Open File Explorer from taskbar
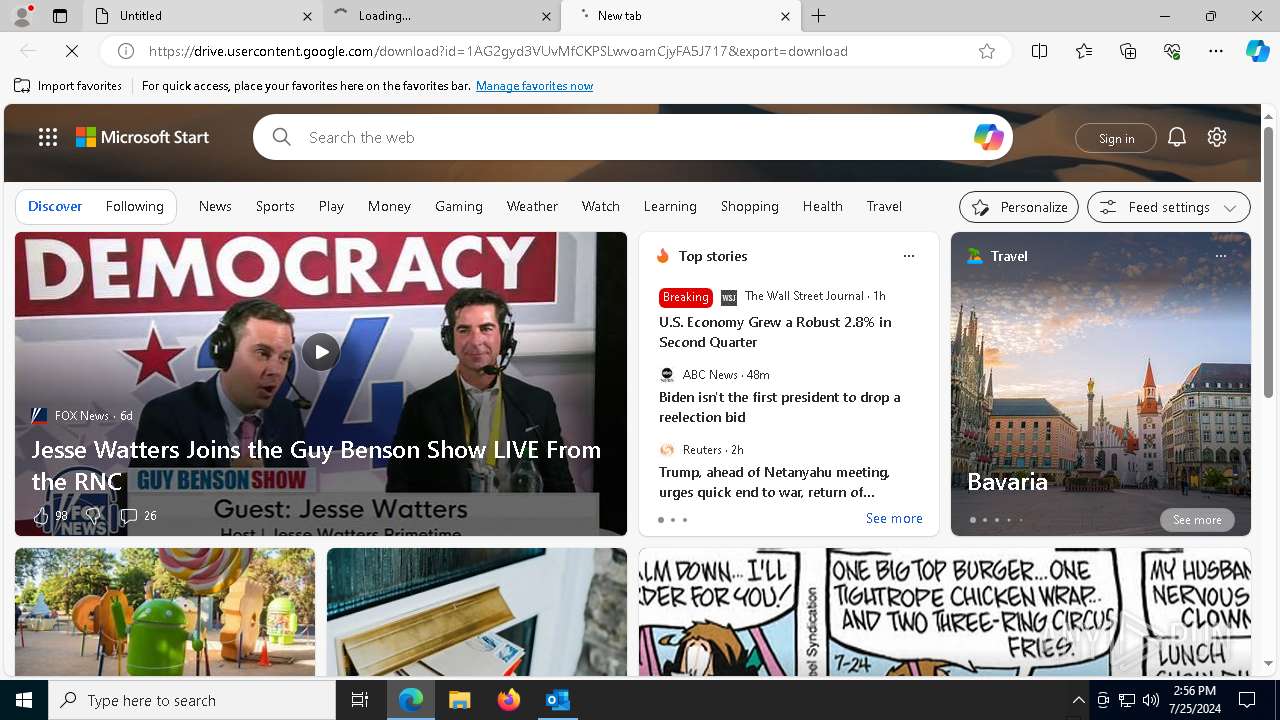Viewport: 1280px width, 720px height. point(459,700)
